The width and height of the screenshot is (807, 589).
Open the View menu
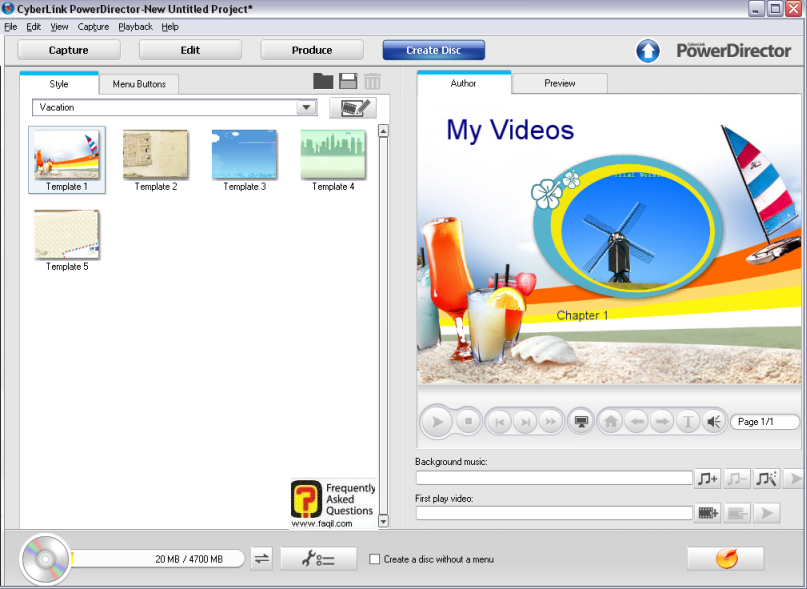[59, 27]
